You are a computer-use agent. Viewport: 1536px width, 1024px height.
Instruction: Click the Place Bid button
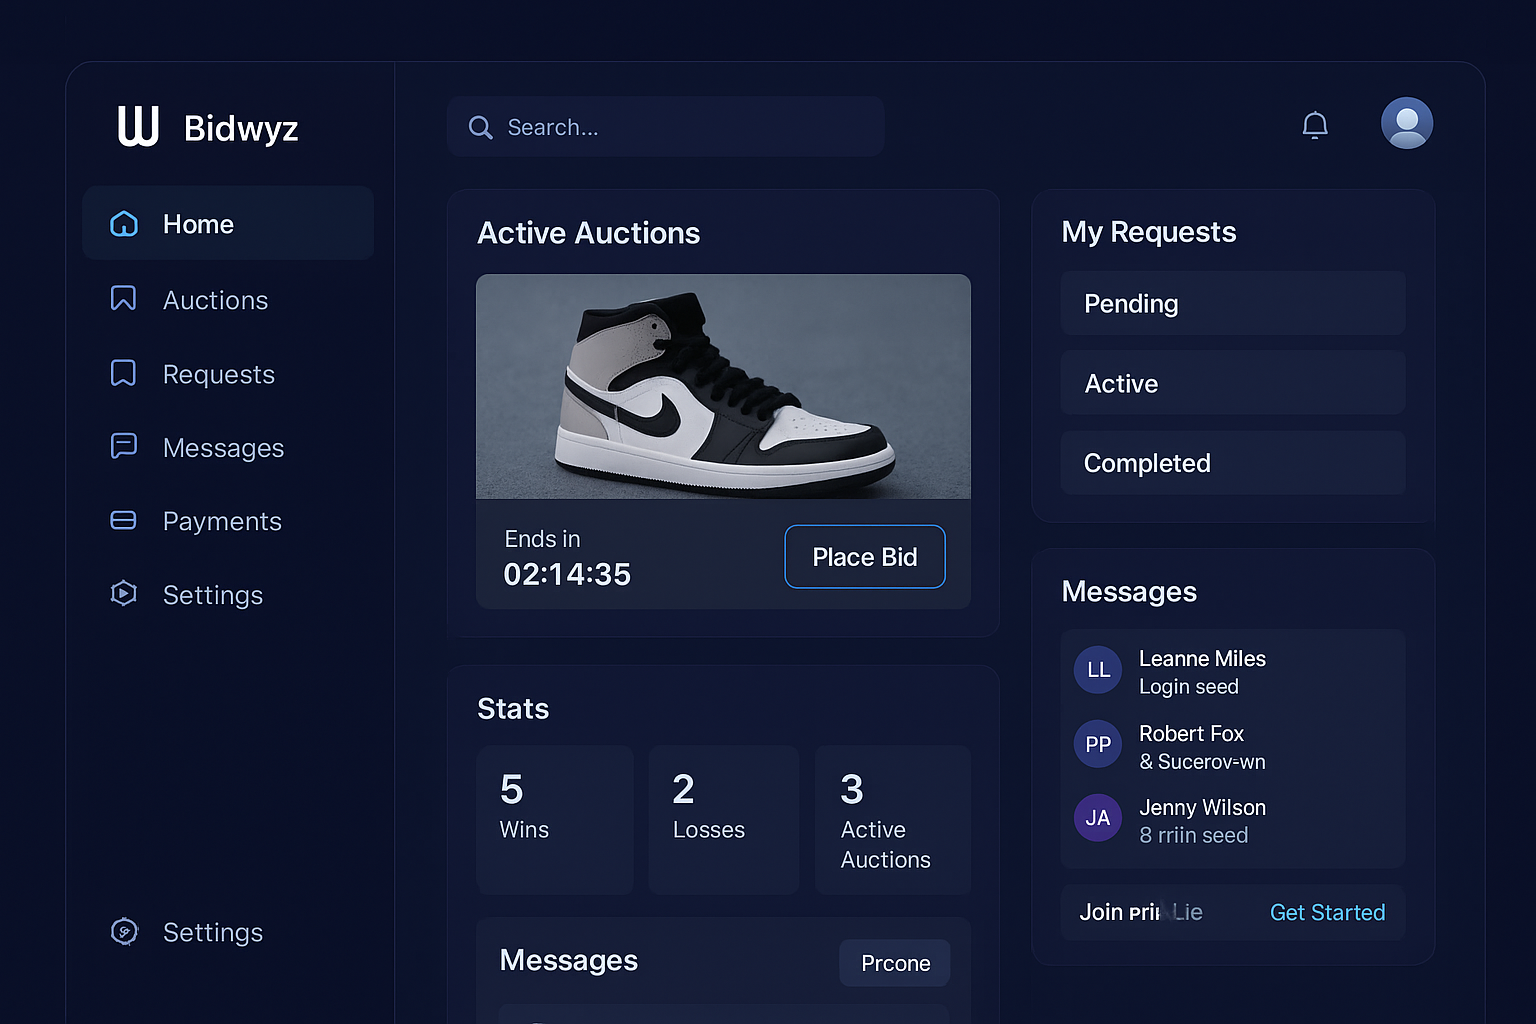pos(865,557)
